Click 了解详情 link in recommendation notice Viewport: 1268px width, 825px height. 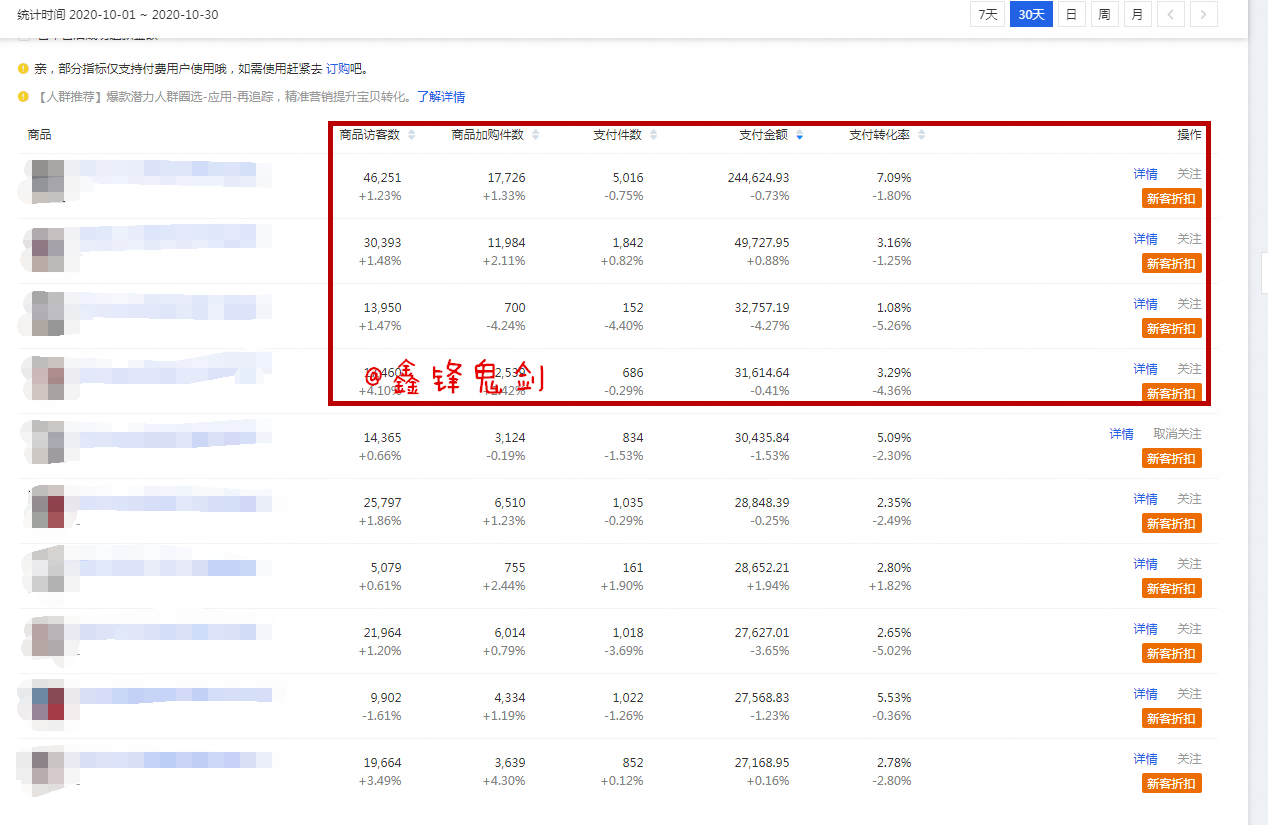pos(441,97)
